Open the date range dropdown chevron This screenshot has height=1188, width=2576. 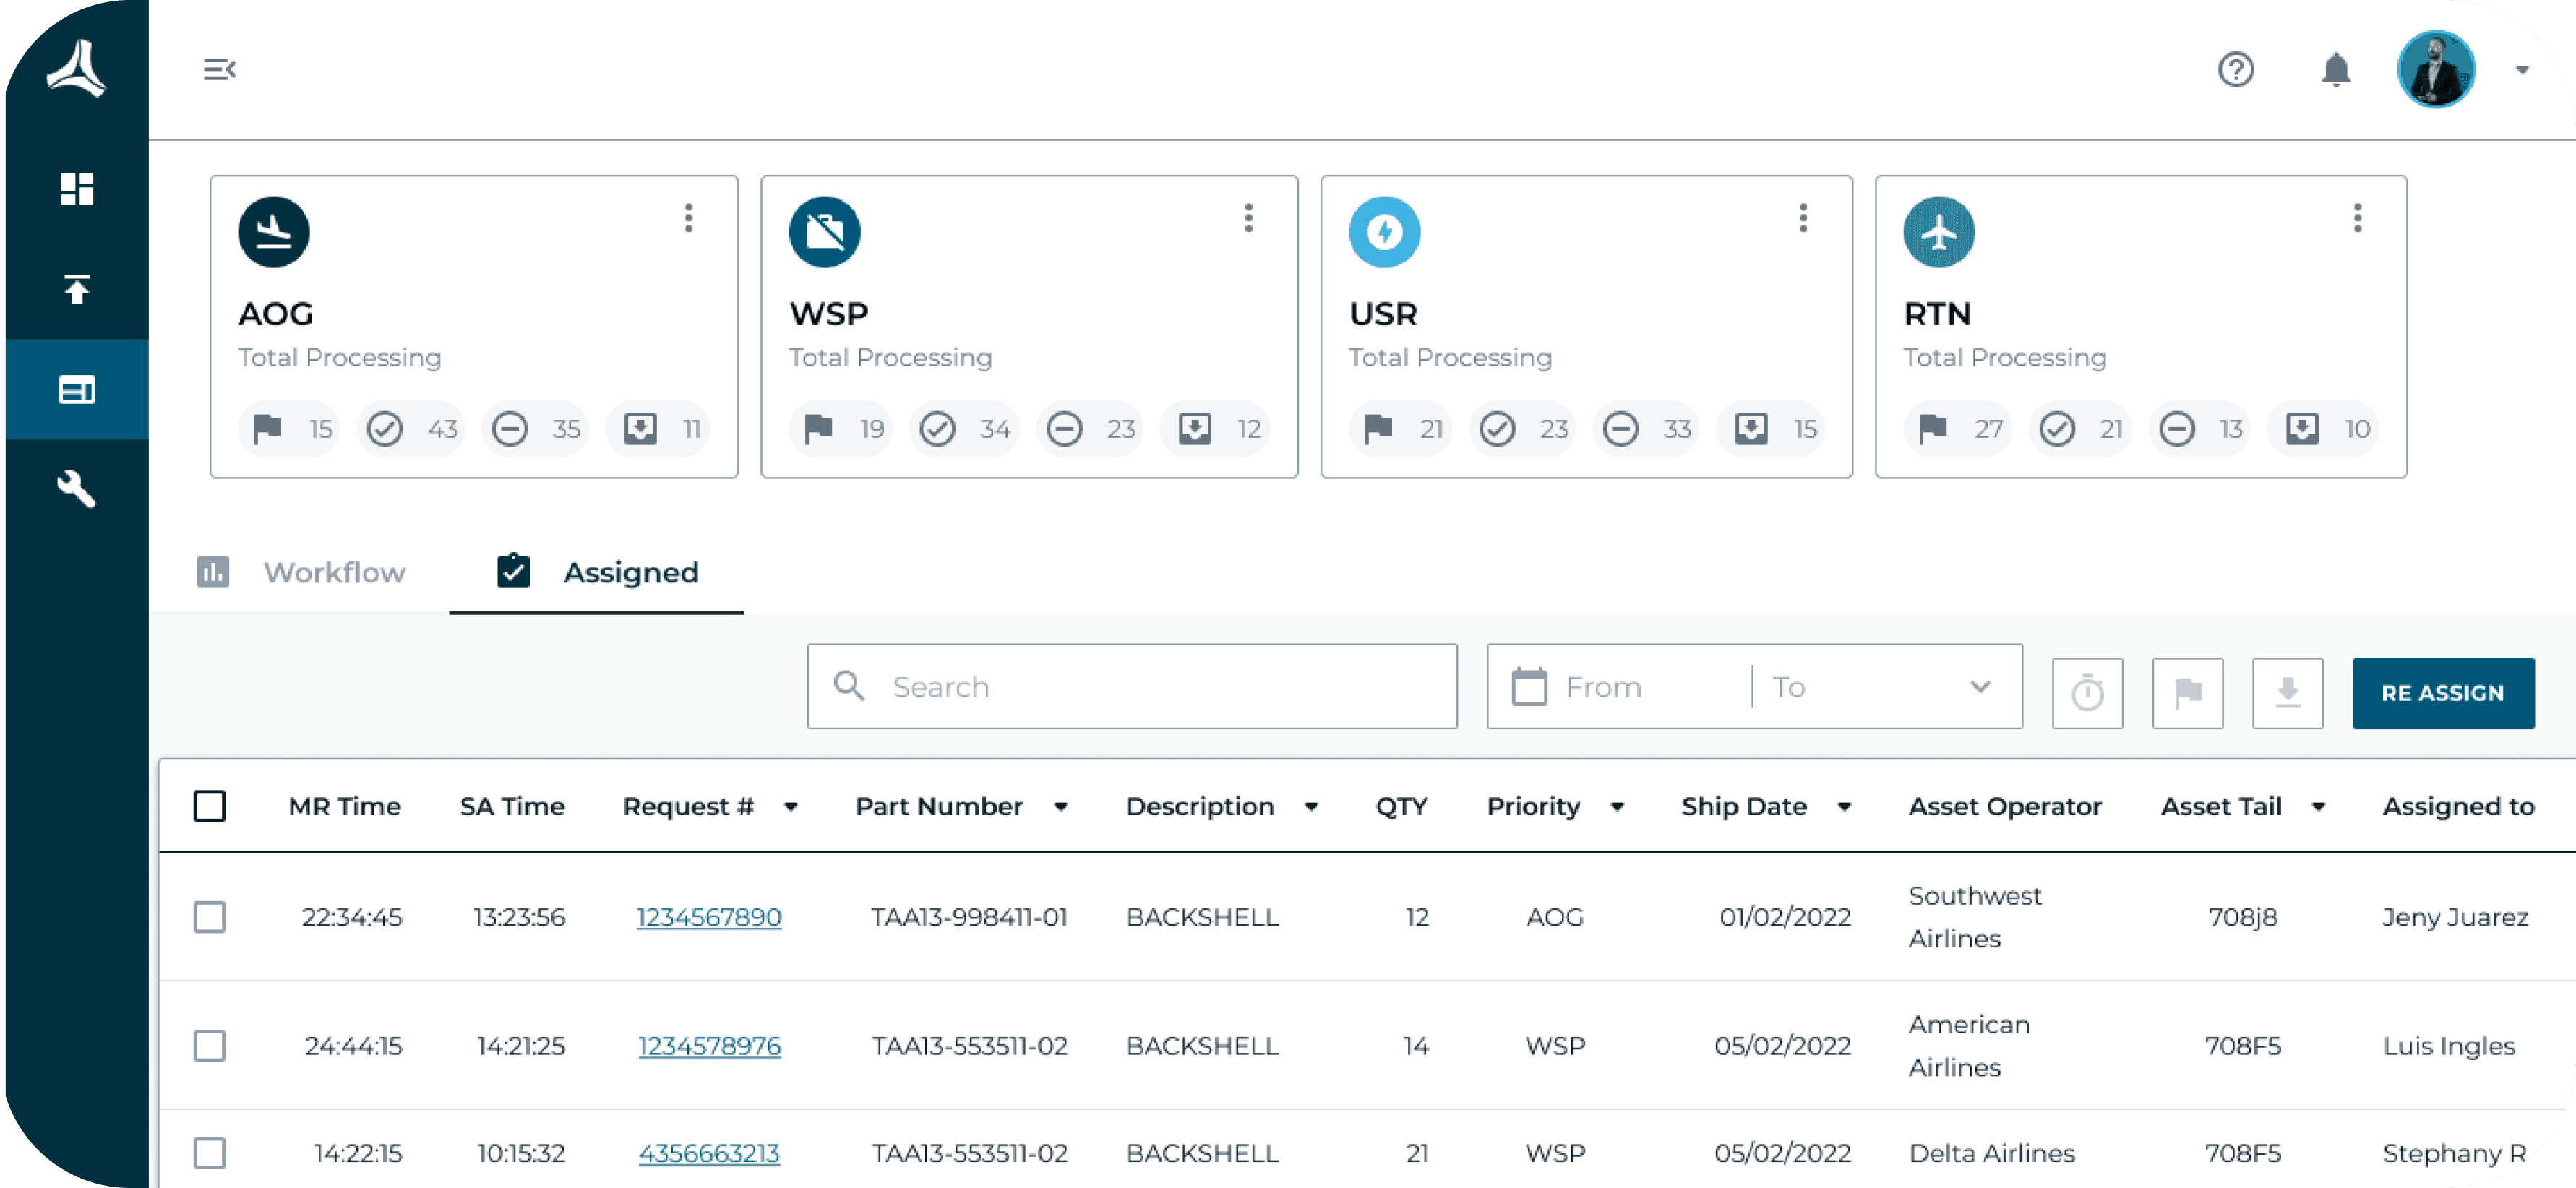(x=1979, y=686)
